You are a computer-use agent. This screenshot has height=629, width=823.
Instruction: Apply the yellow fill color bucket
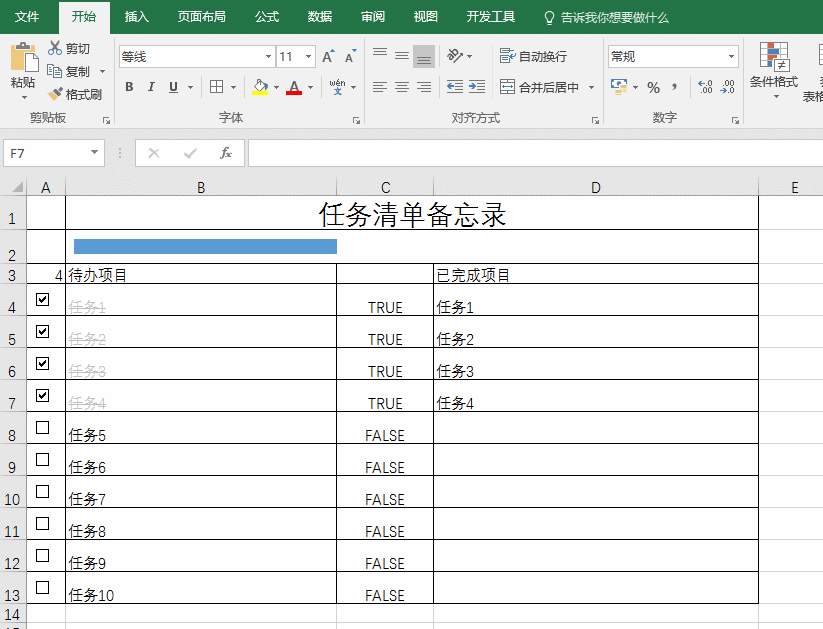(x=260, y=88)
